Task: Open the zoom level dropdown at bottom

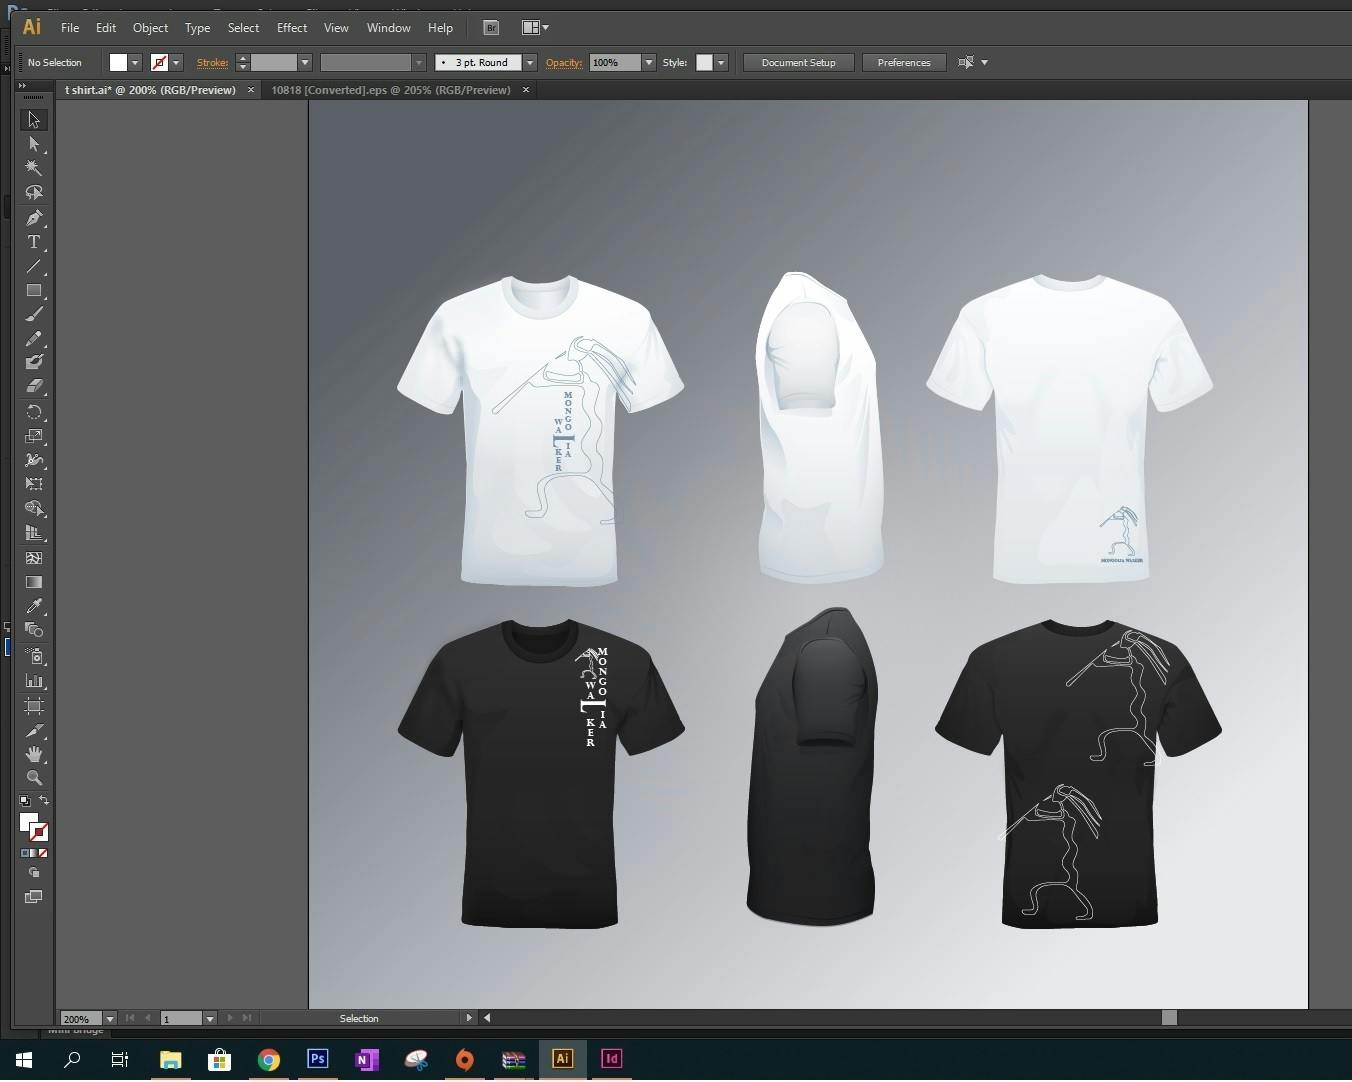Action: pos(110,1019)
